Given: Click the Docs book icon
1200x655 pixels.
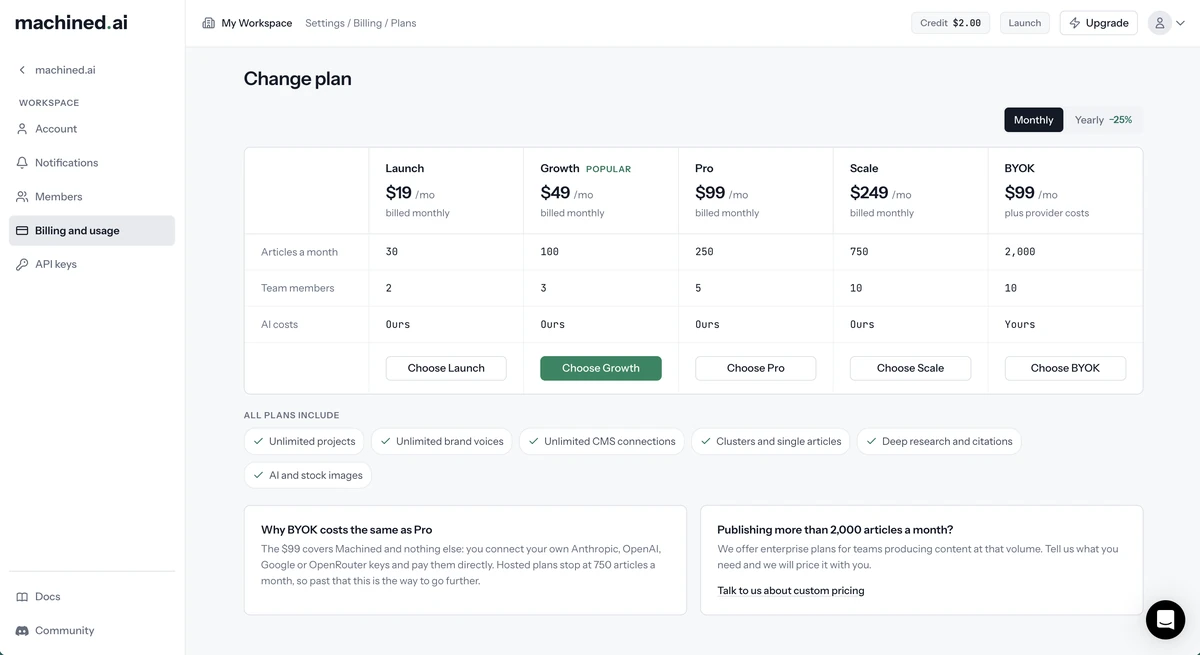Looking at the screenshot, I should coord(22,597).
